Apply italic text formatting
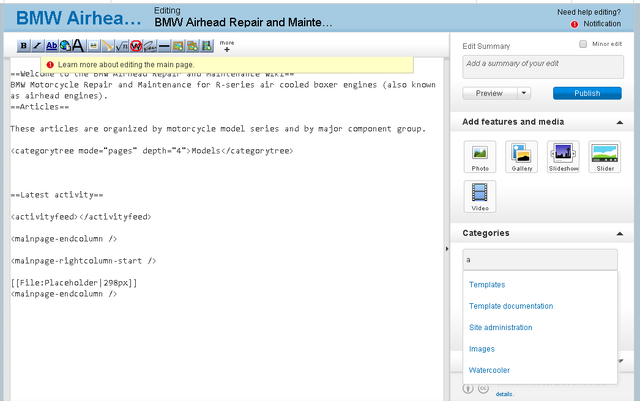 (37, 46)
